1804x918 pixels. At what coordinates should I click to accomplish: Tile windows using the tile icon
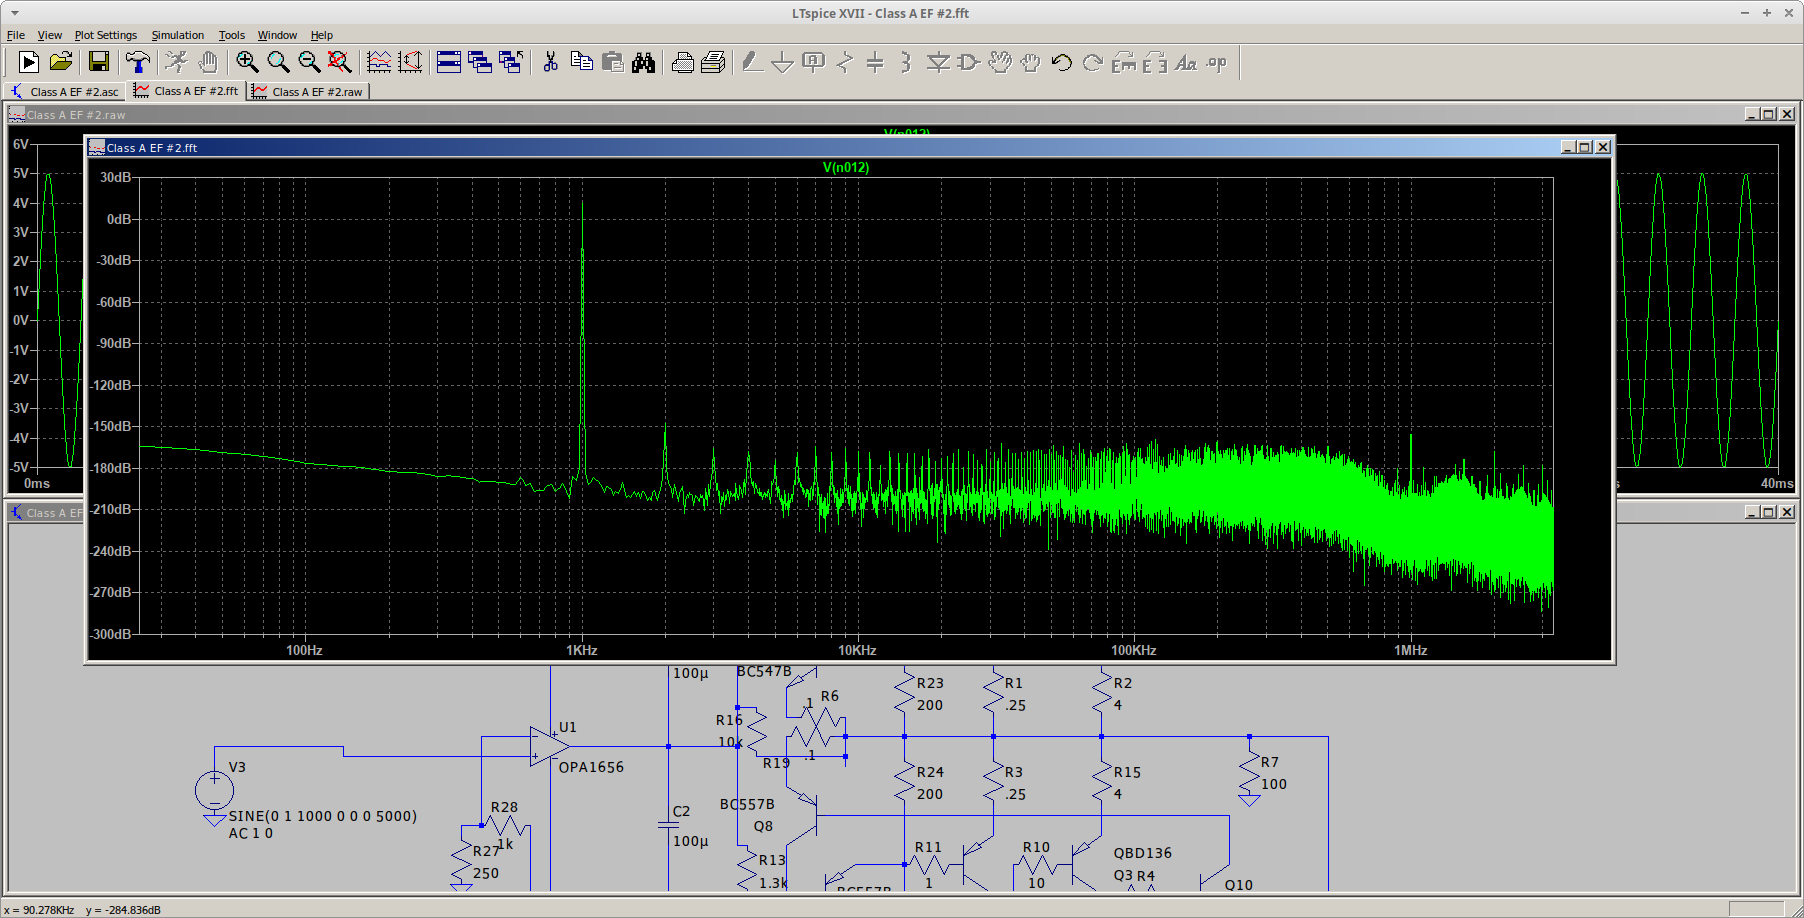(x=449, y=62)
